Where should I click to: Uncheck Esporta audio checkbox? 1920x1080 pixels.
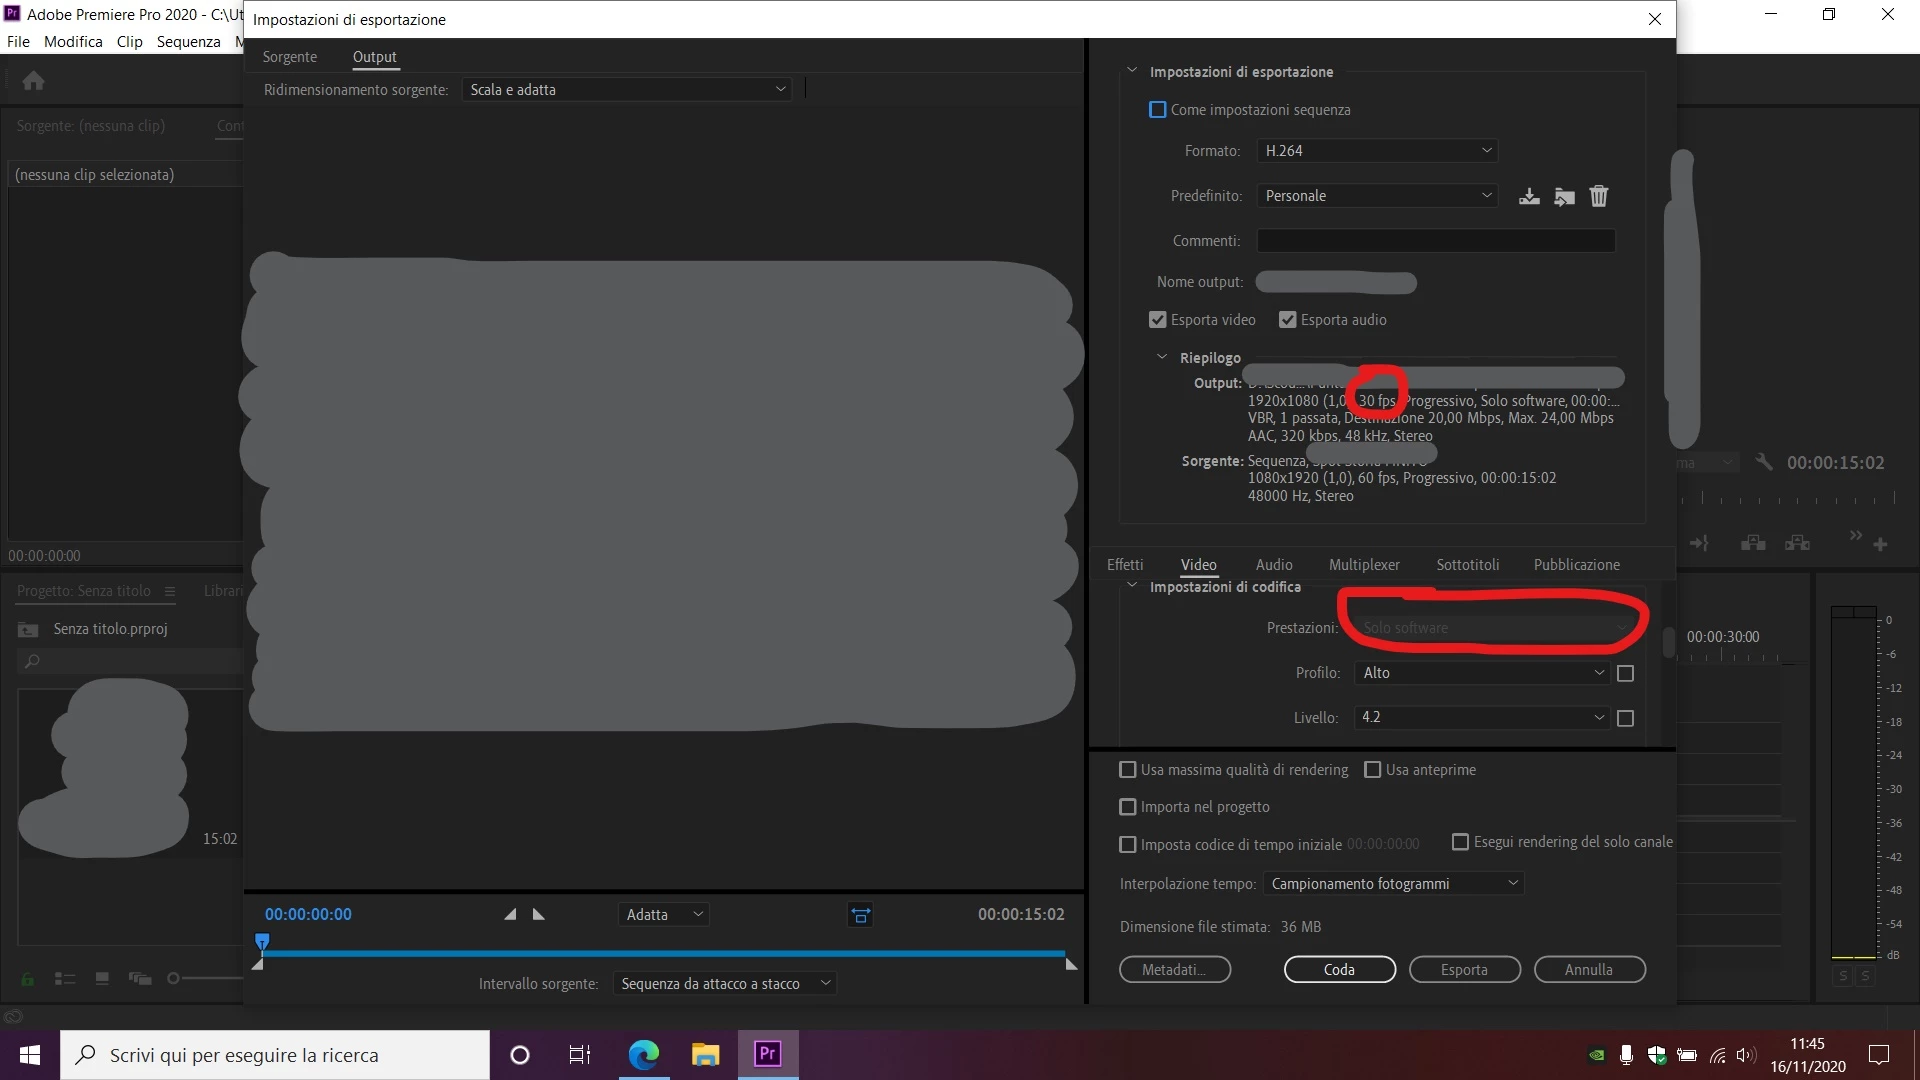(x=1288, y=320)
